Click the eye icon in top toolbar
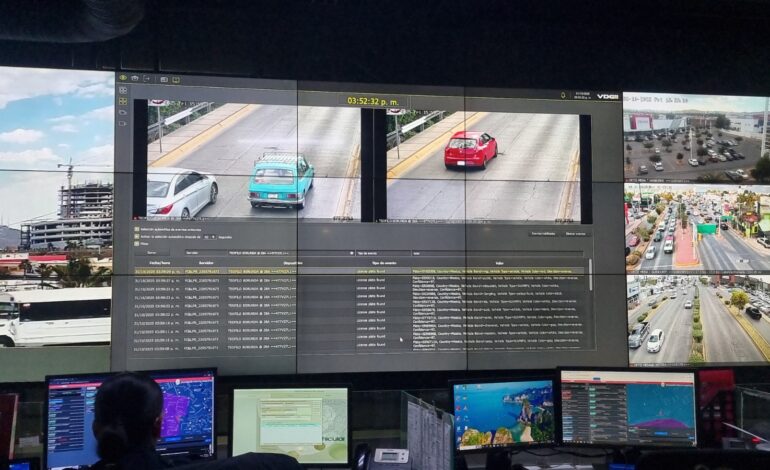Viewport: 770px width, 470px height. [123, 78]
